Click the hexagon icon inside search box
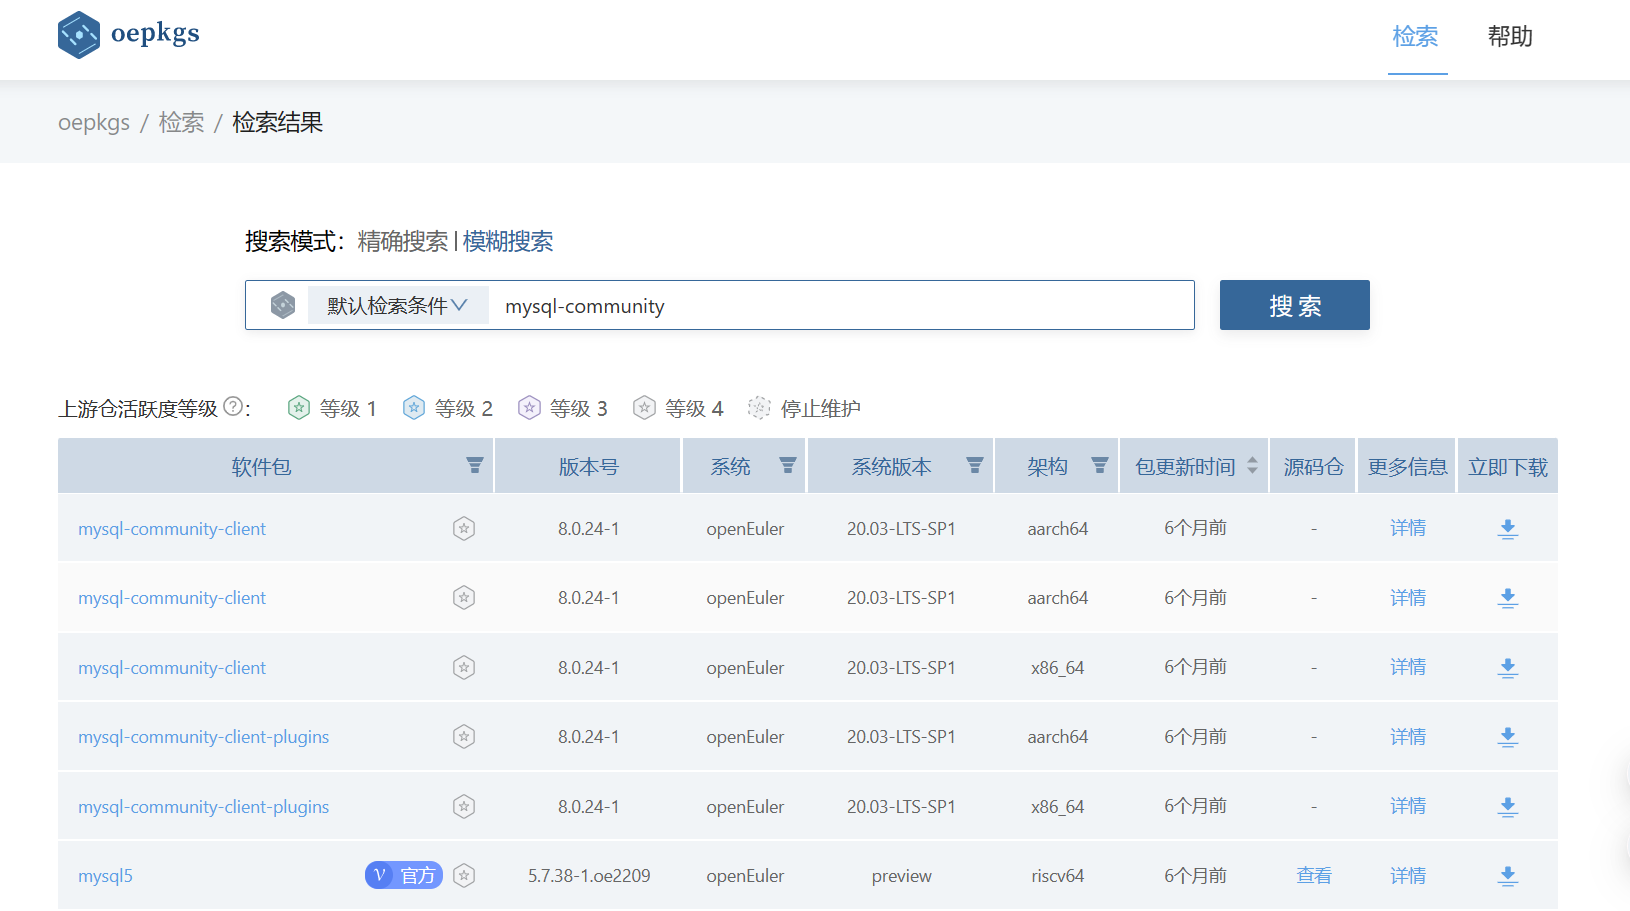Viewport: 1630px width, 911px height. (x=283, y=305)
